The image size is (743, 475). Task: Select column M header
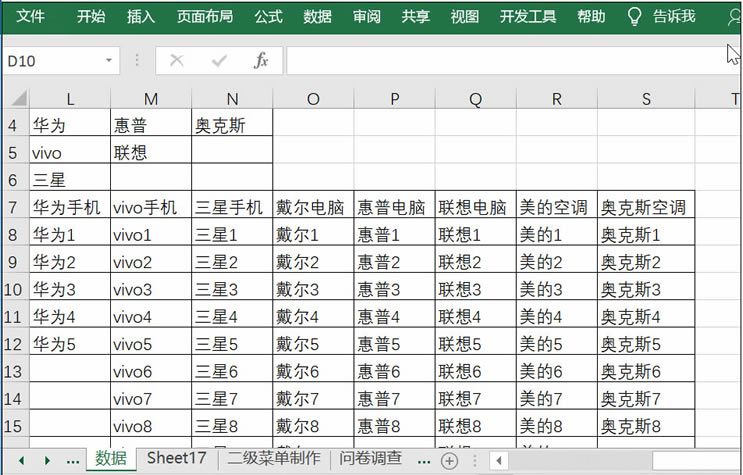point(151,99)
